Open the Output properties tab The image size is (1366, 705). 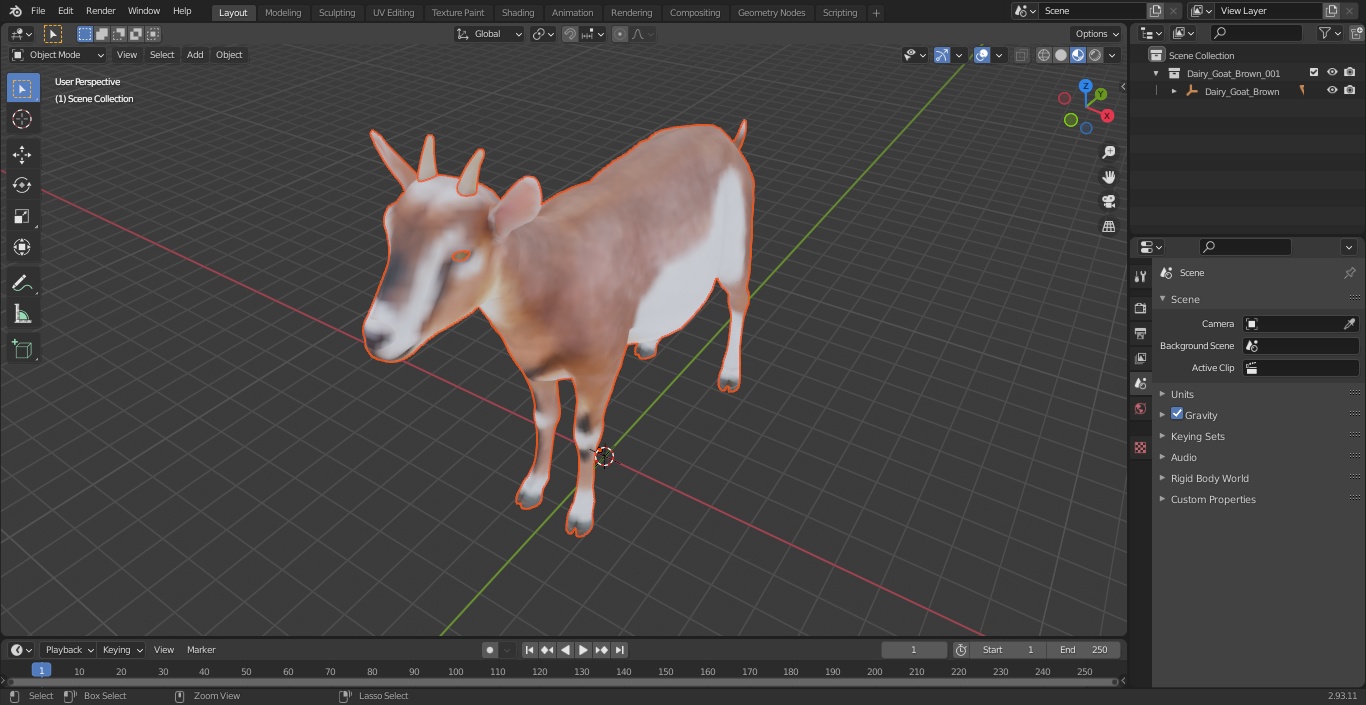click(x=1140, y=333)
